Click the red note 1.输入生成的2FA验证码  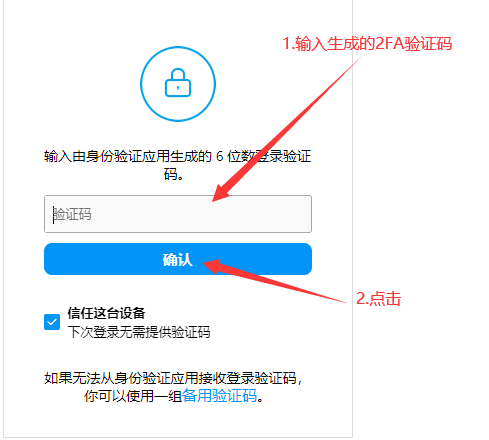(367, 44)
